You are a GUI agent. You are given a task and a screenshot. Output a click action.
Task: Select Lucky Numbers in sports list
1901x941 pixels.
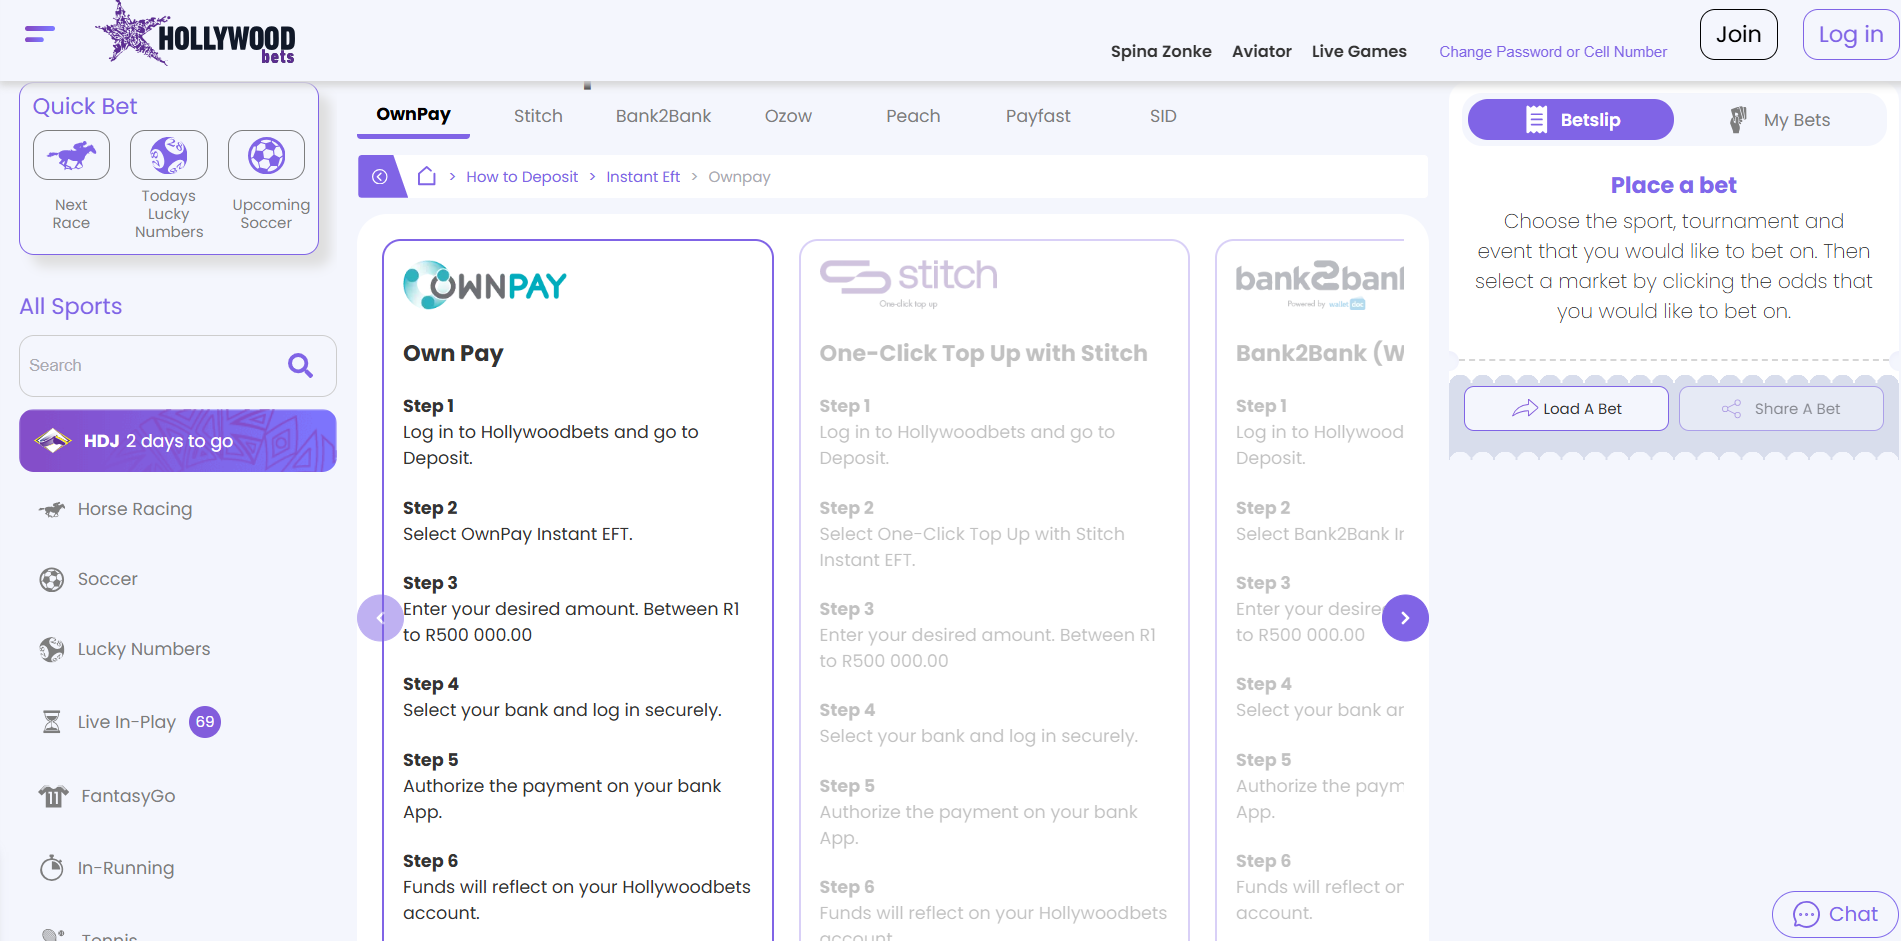[x=143, y=649]
